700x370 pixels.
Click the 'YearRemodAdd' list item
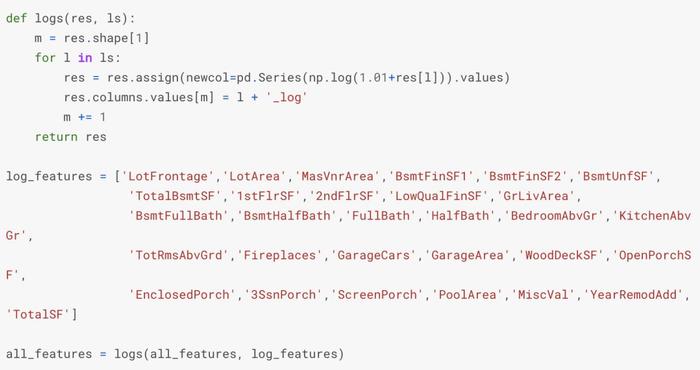(633, 295)
